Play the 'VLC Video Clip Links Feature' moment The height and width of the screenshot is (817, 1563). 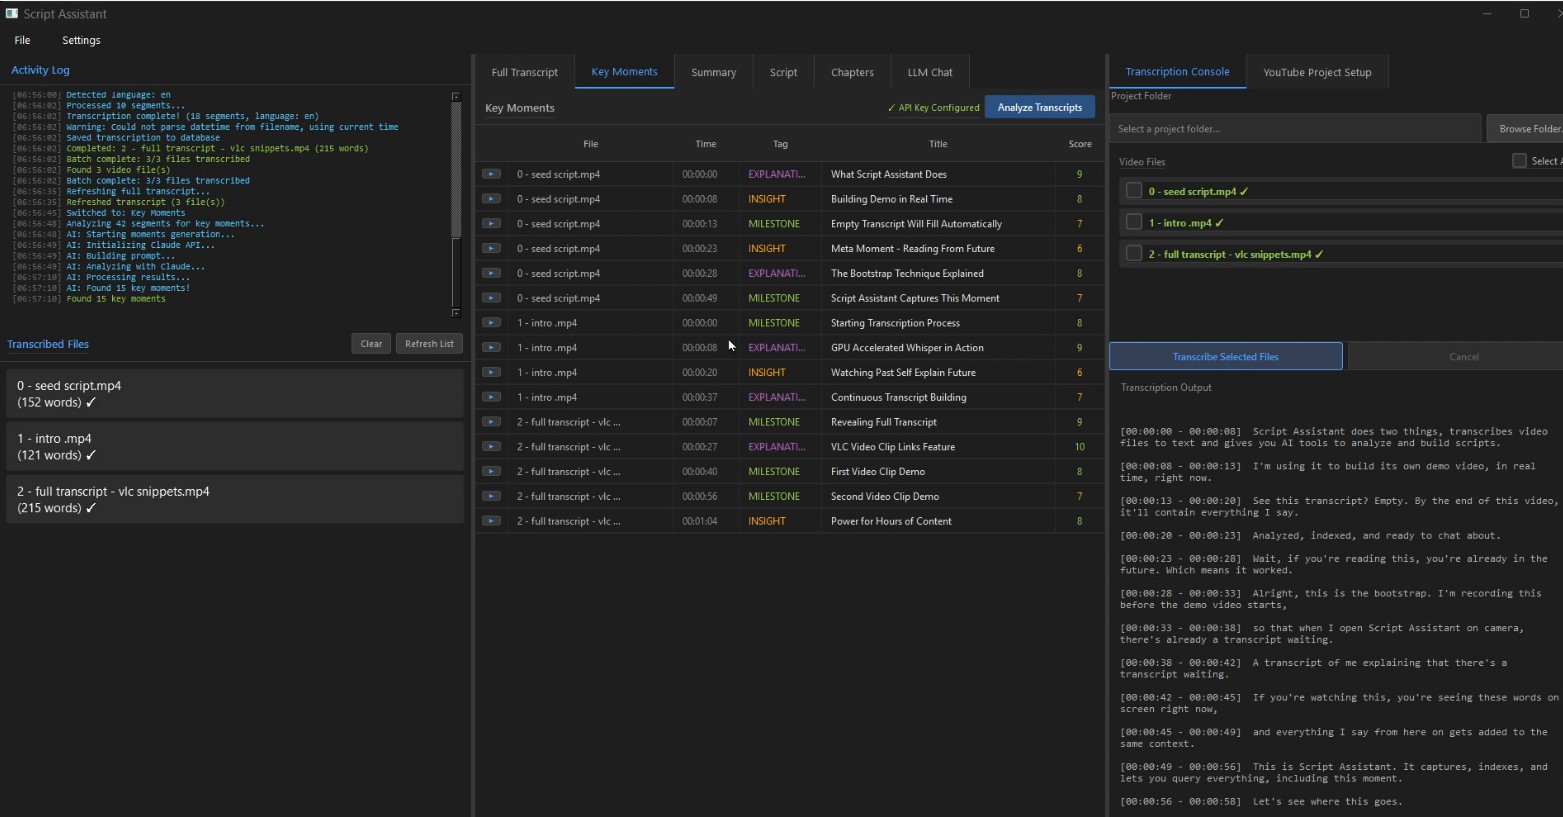491,447
